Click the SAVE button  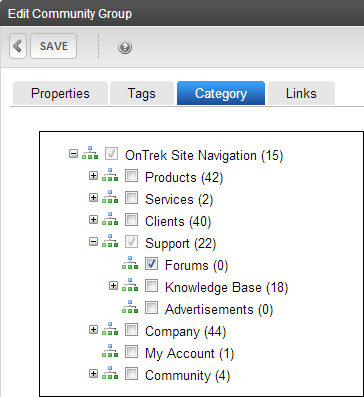click(x=54, y=46)
